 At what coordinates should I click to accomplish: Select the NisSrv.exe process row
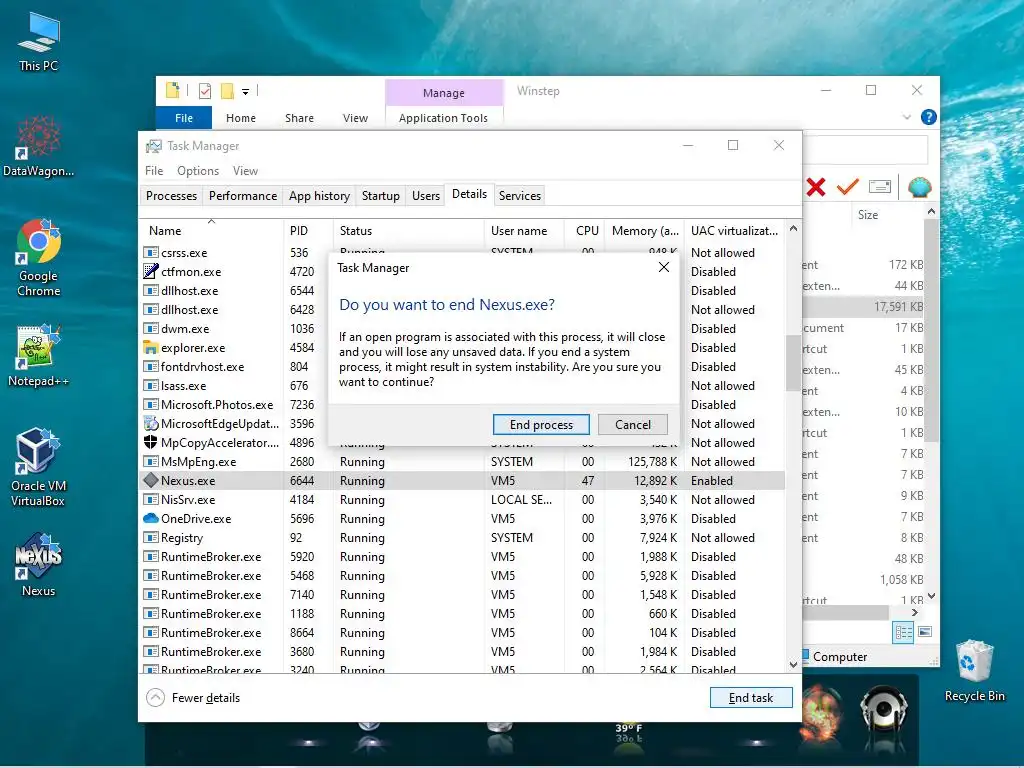[x=462, y=500]
